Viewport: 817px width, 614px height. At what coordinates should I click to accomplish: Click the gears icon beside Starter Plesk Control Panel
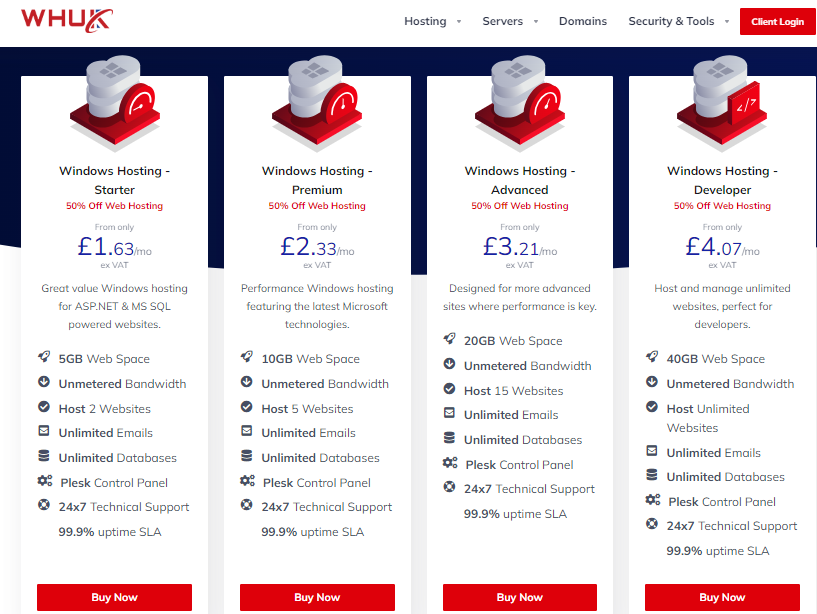[x=45, y=481]
